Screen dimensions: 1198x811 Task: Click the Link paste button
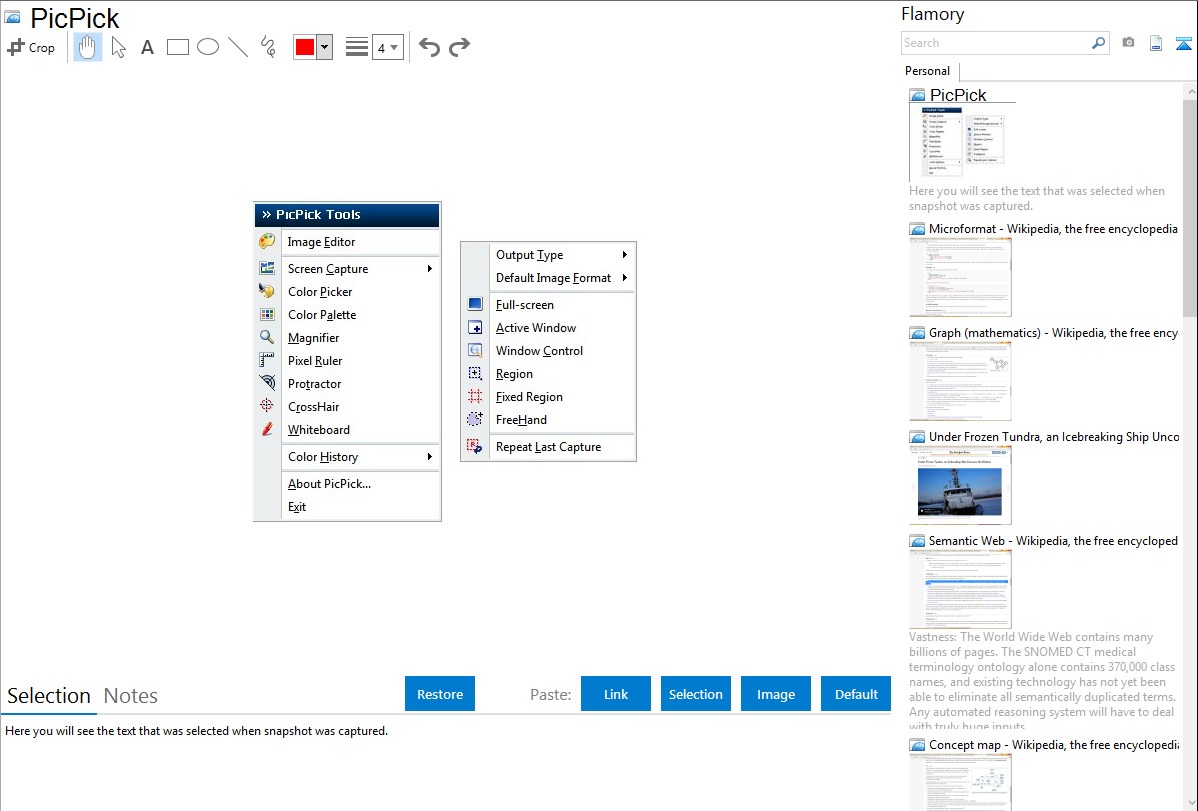616,694
